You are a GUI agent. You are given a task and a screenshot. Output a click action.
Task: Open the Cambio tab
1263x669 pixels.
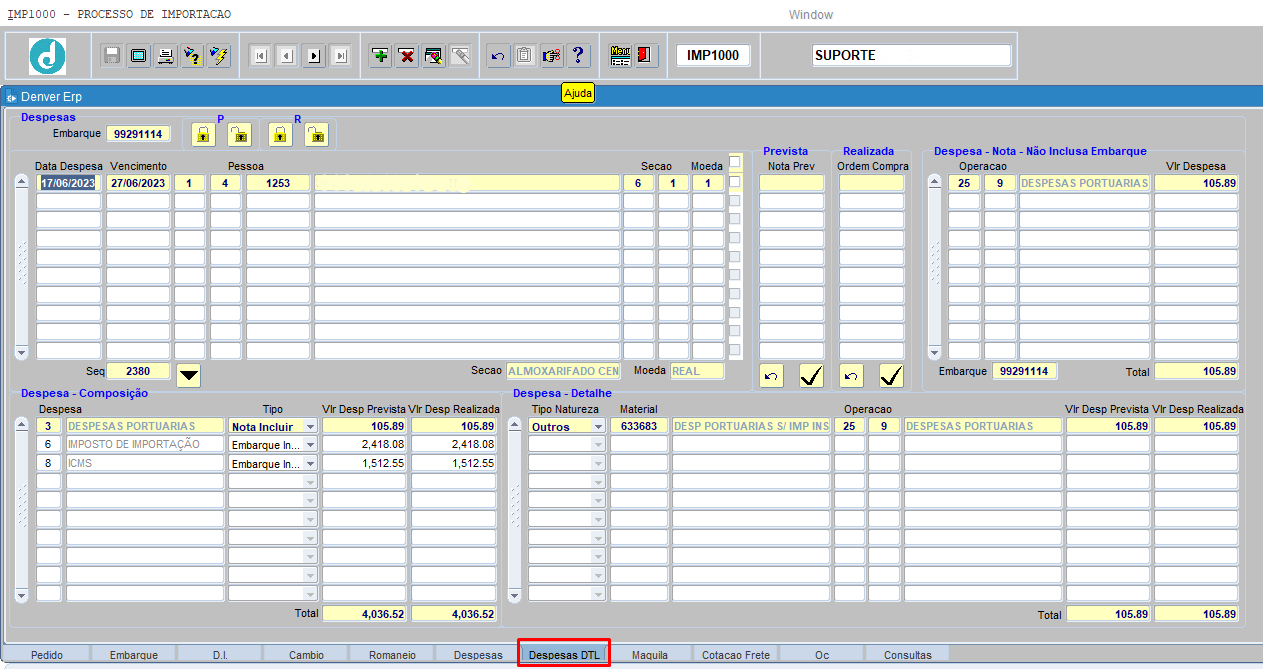tap(306, 655)
